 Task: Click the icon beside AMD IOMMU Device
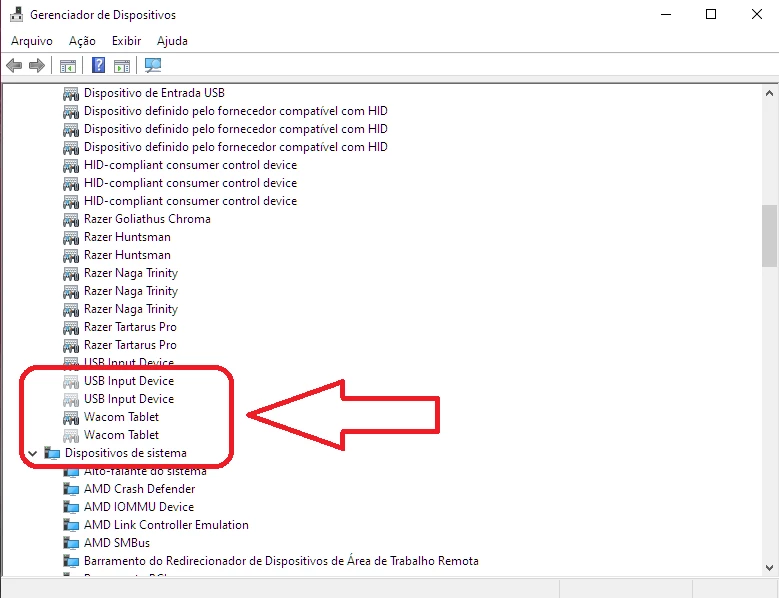71,507
